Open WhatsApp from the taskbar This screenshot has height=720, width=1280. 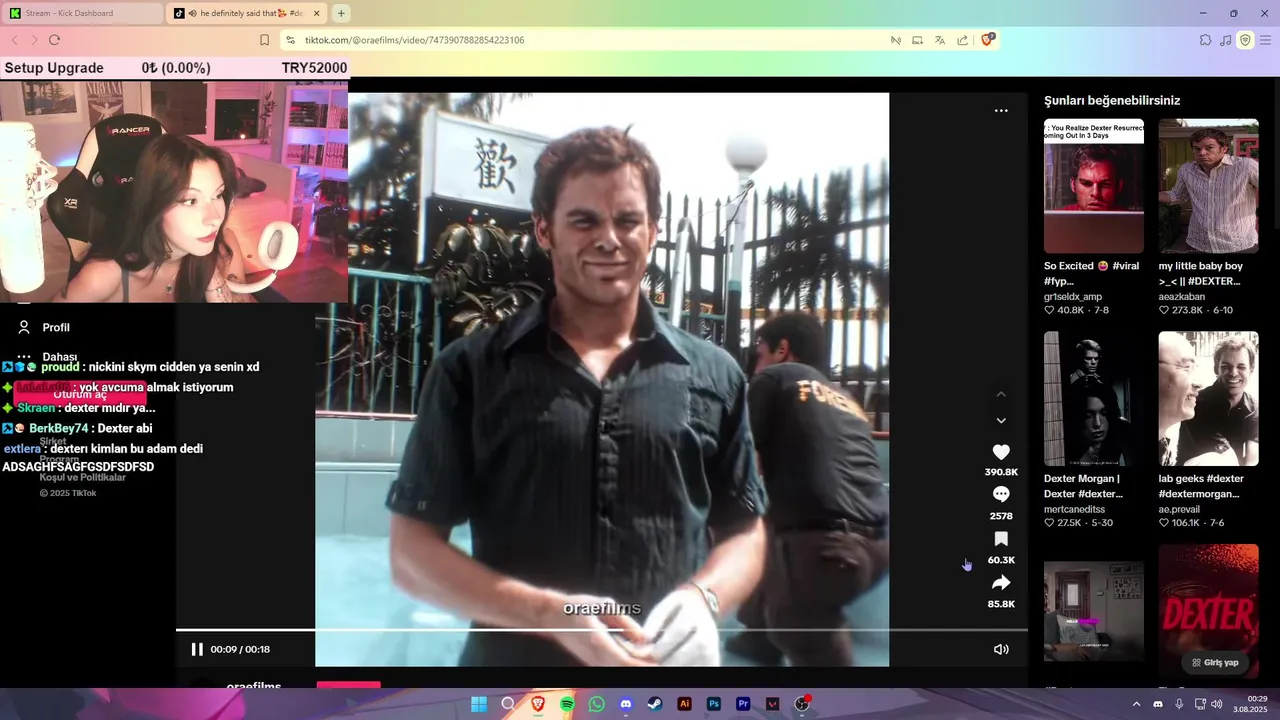597,704
